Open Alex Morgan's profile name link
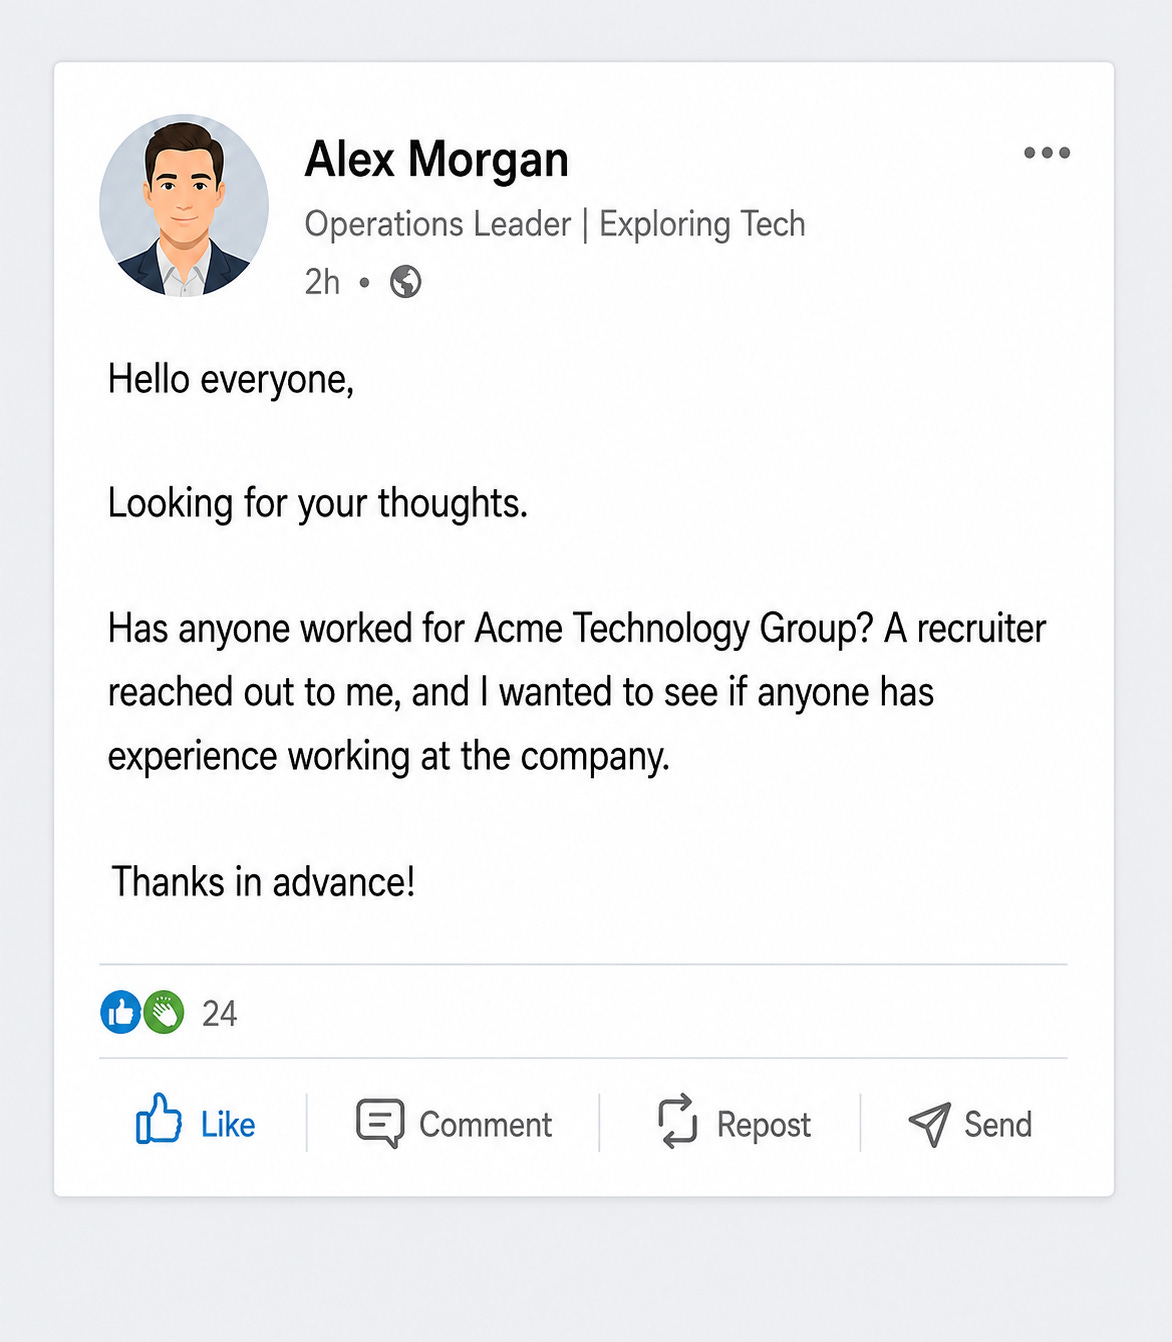Viewport: 1172px width, 1342px height. pyautogui.click(x=437, y=159)
